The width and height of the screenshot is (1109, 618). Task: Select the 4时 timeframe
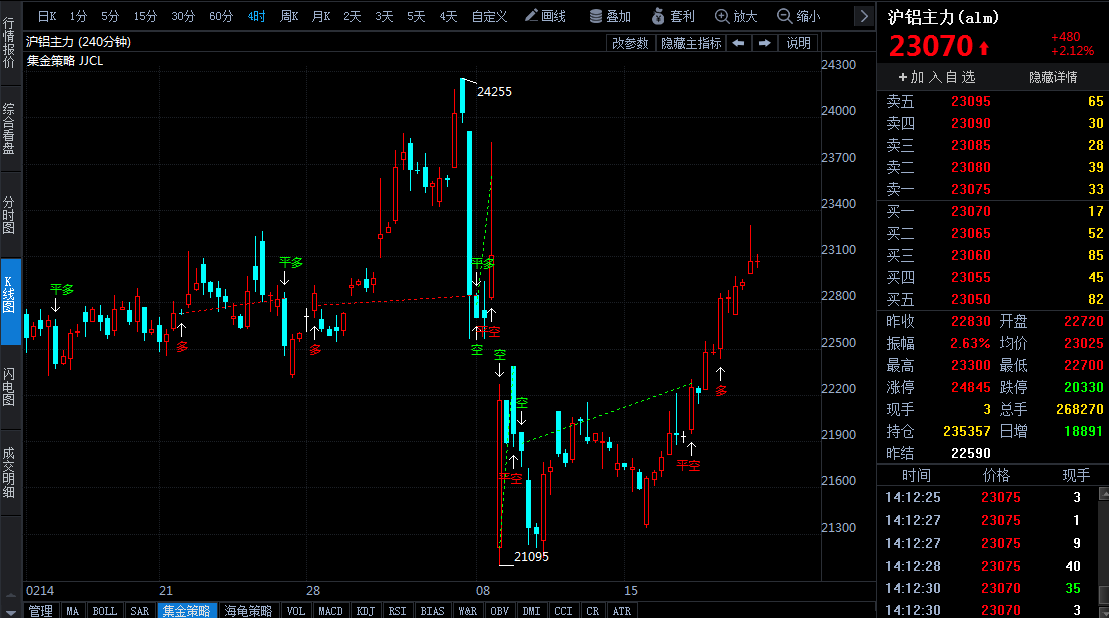[x=256, y=16]
